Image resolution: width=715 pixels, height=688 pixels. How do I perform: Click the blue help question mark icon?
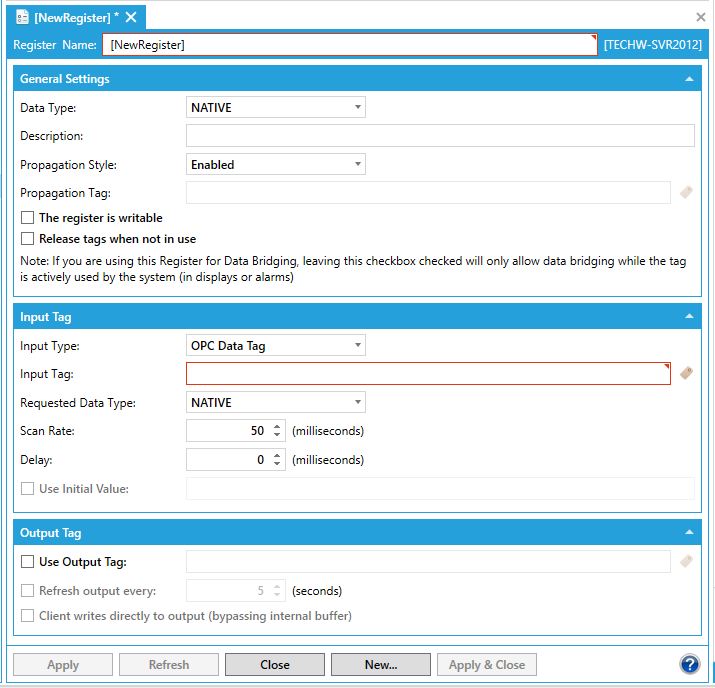pos(689,665)
